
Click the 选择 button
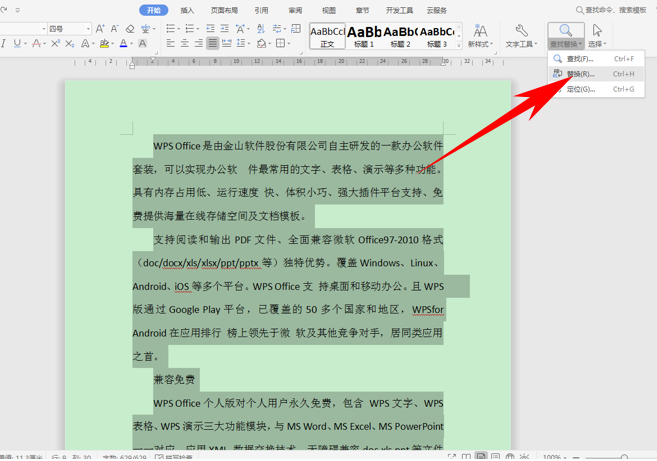597,36
